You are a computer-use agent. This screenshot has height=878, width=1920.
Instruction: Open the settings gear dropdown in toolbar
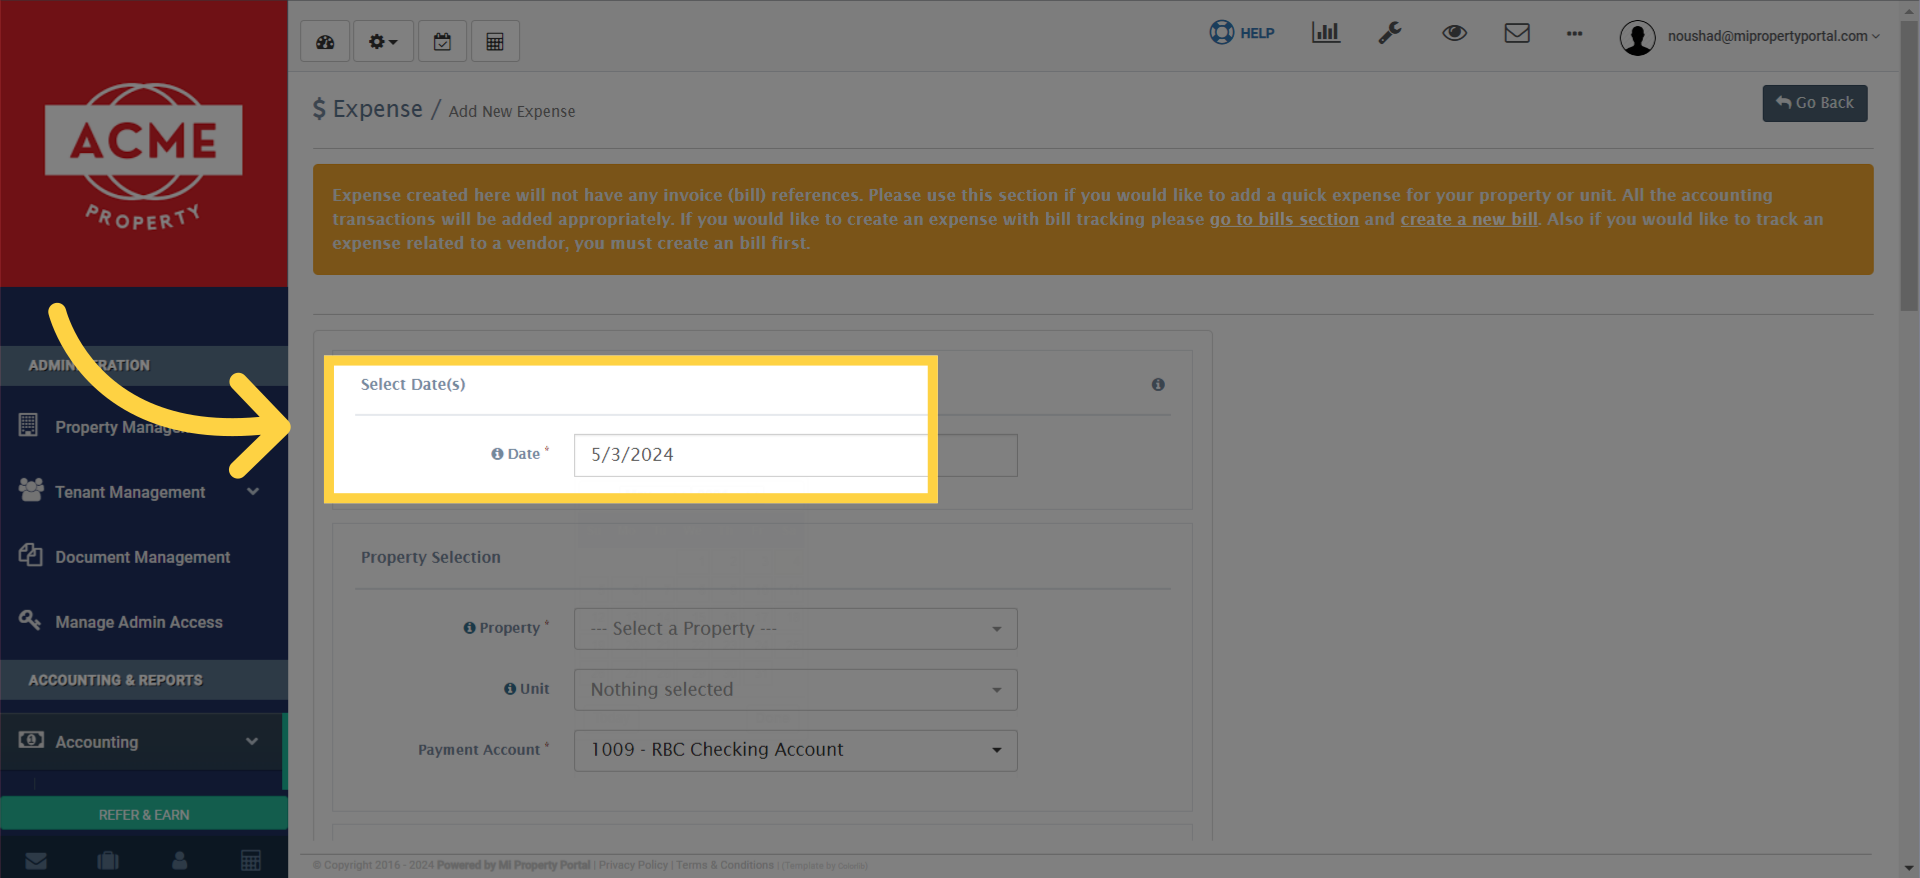click(383, 42)
